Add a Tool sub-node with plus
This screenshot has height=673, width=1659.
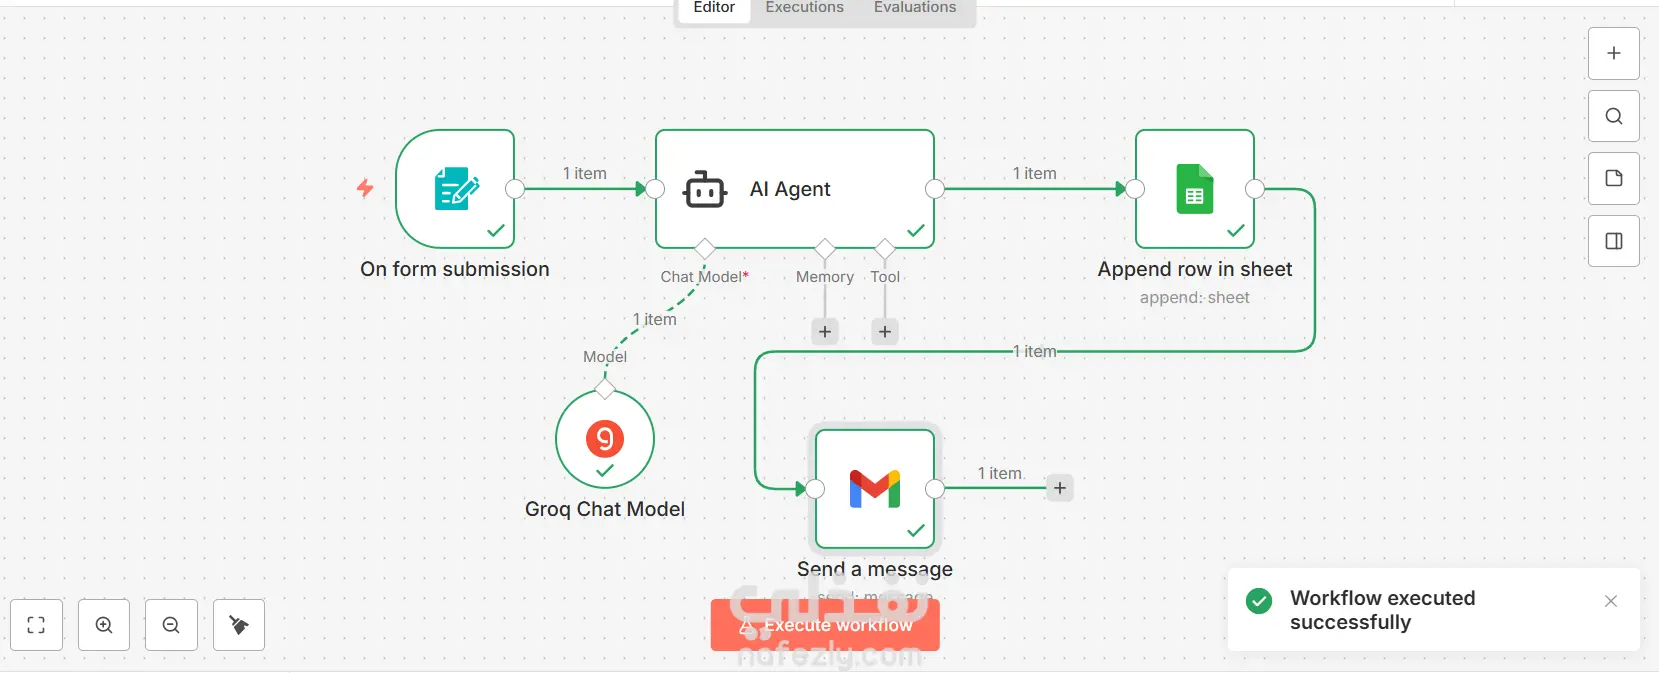pyautogui.click(x=885, y=332)
